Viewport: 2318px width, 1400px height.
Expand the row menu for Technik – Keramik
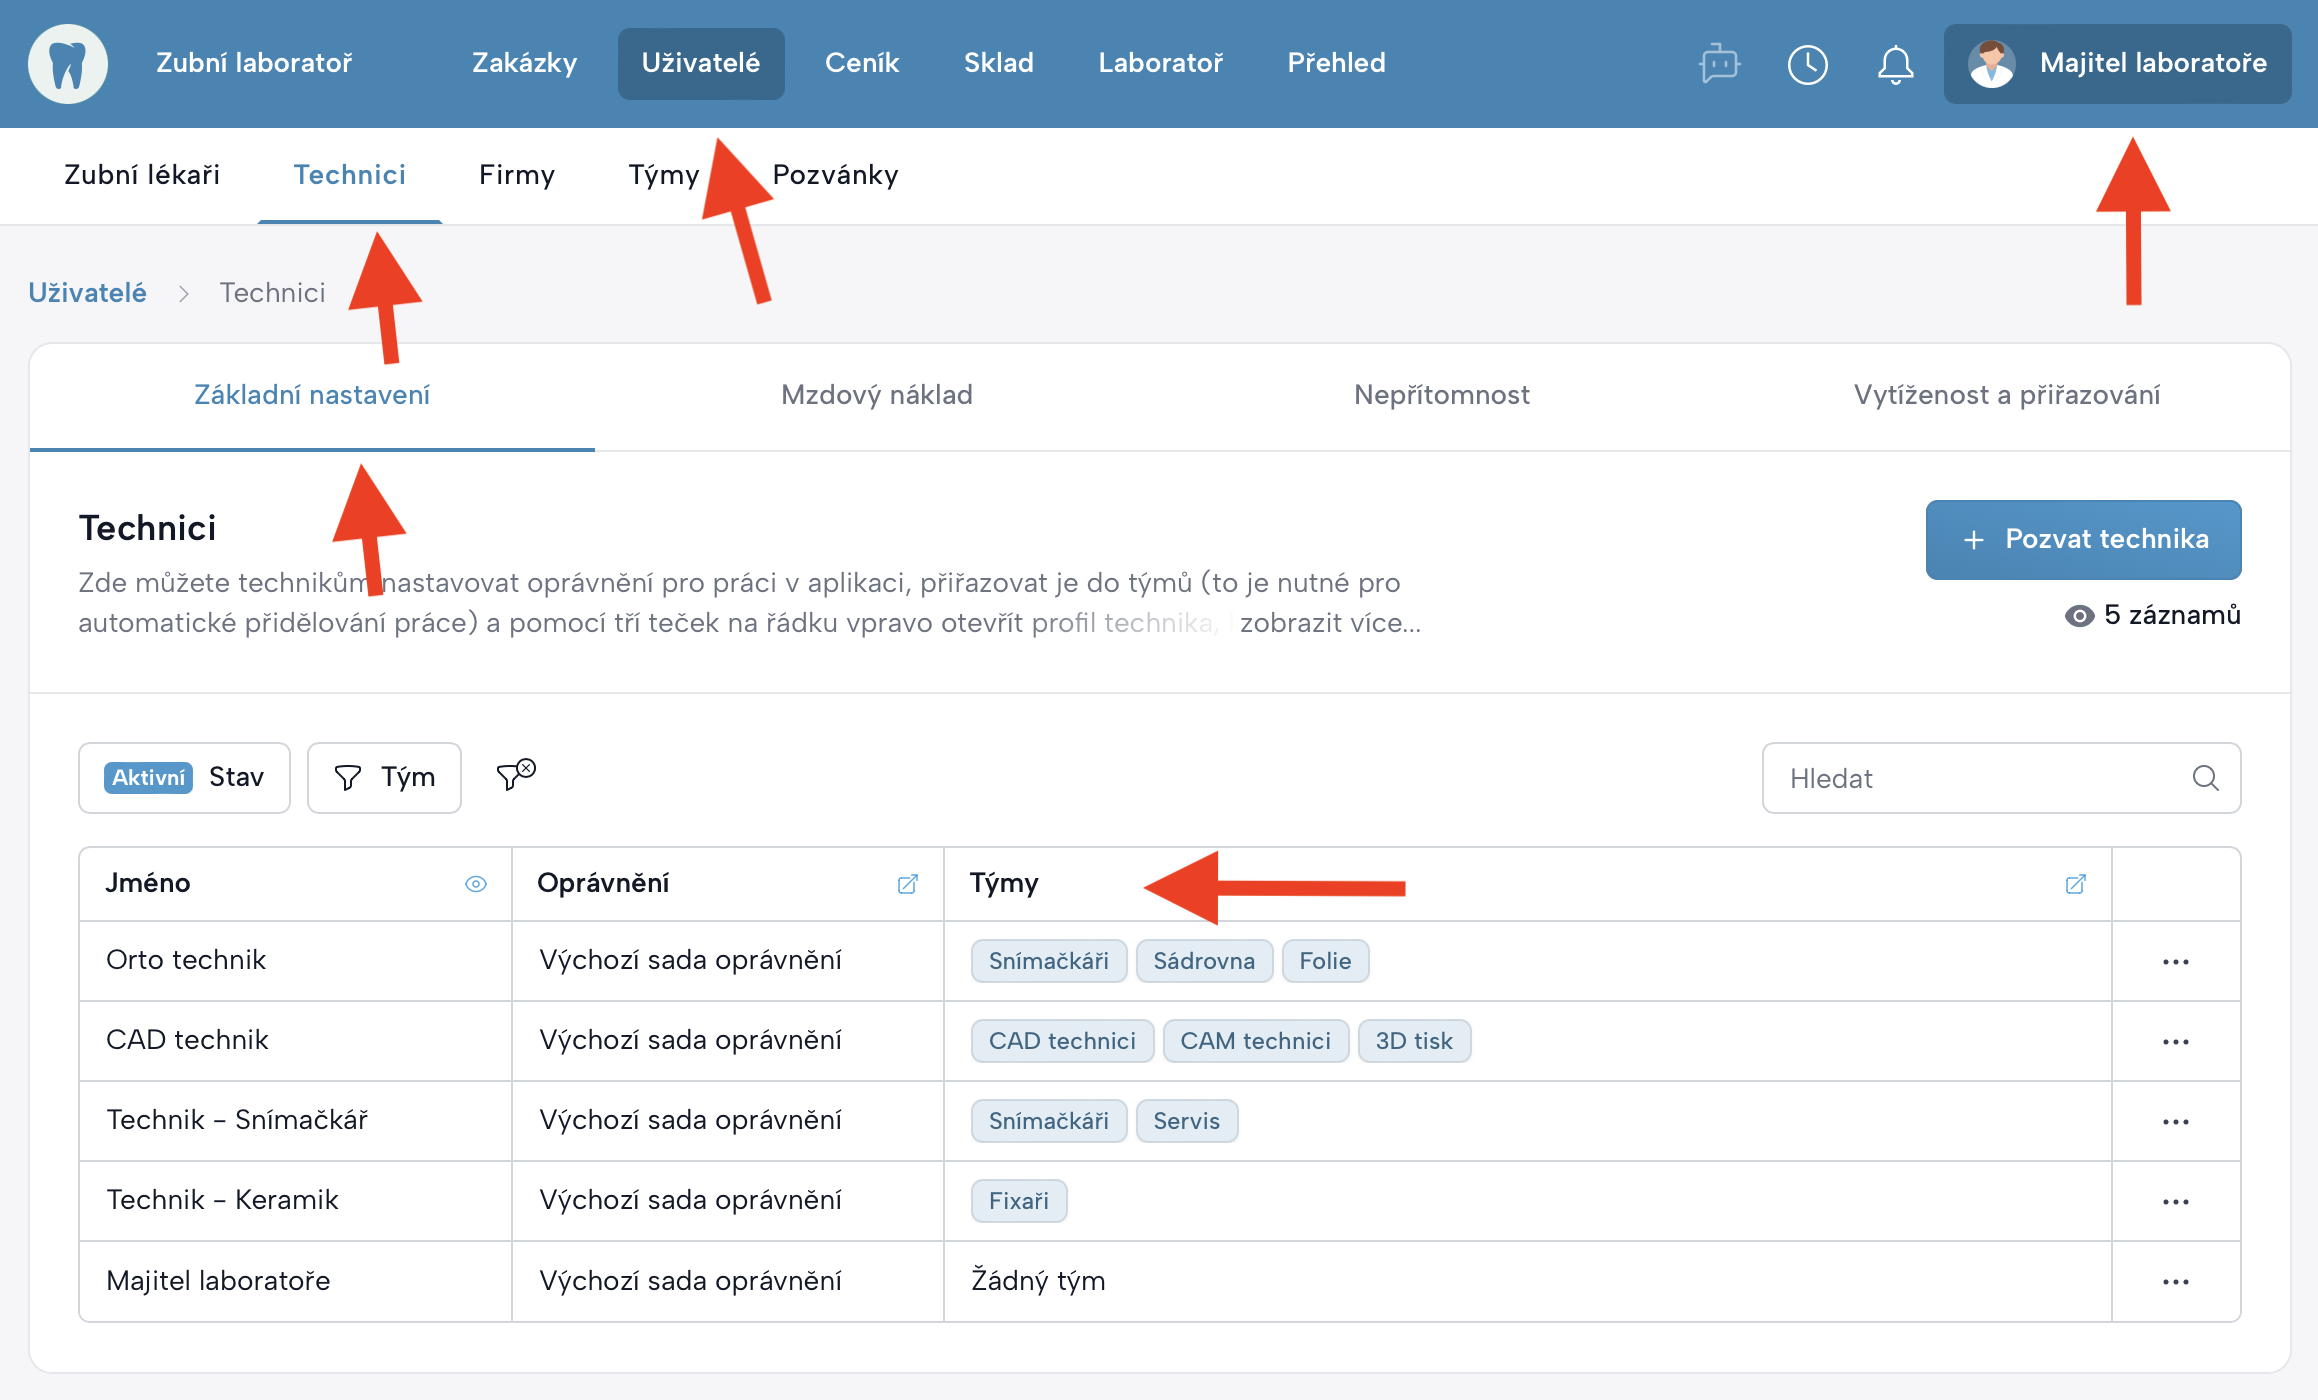pos(2175,1202)
